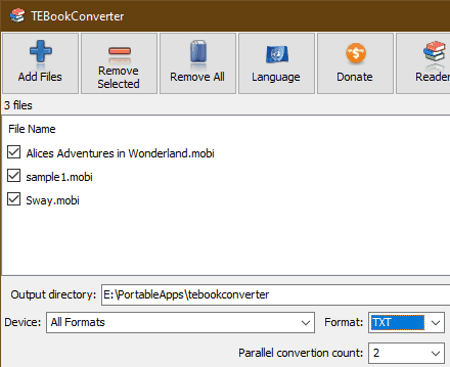Uncheck Alices Adventures in Wonderland.mobi checkbox
450x367 pixels.
point(14,152)
